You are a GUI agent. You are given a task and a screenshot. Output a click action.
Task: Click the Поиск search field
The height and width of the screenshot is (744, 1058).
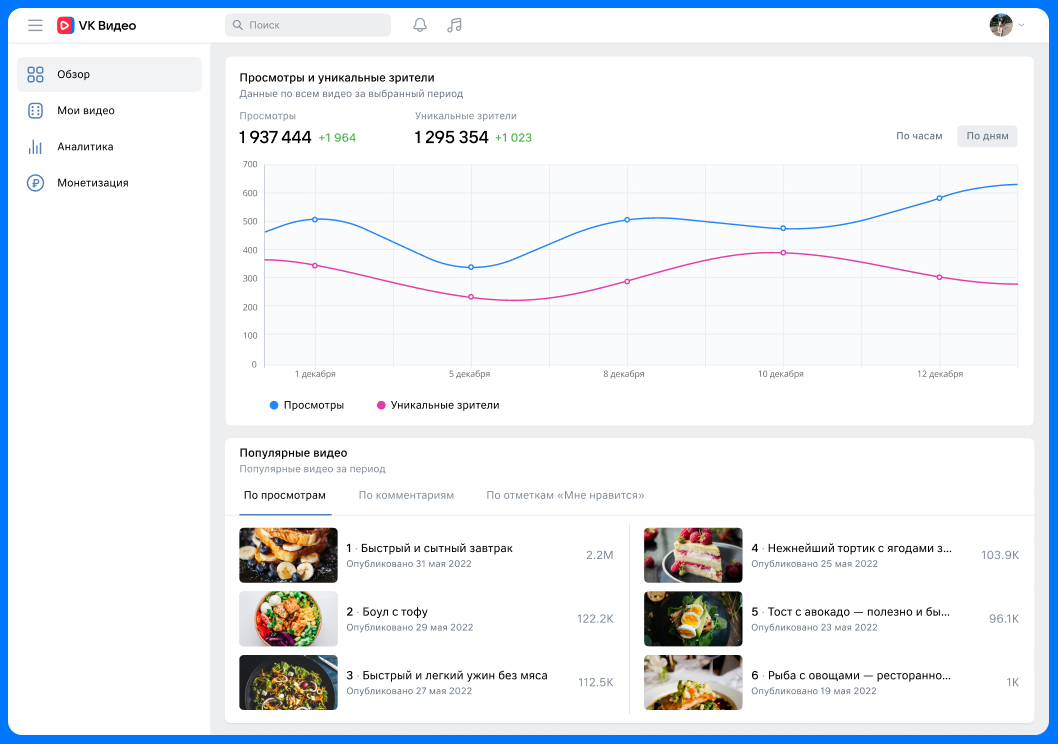pyautogui.click(x=308, y=25)
